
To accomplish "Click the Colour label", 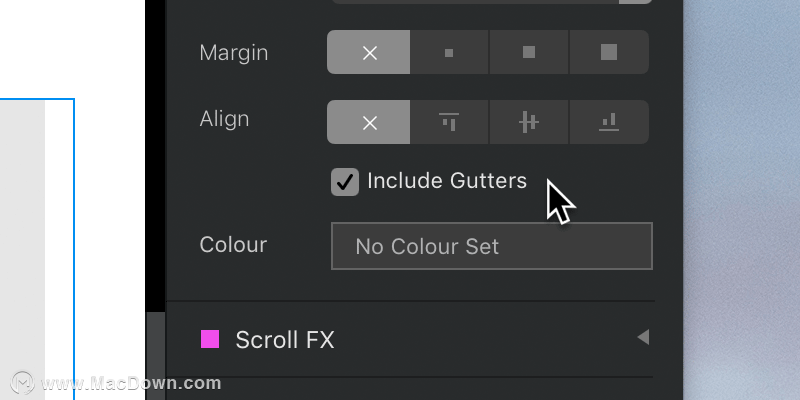I will coord(233,245).
